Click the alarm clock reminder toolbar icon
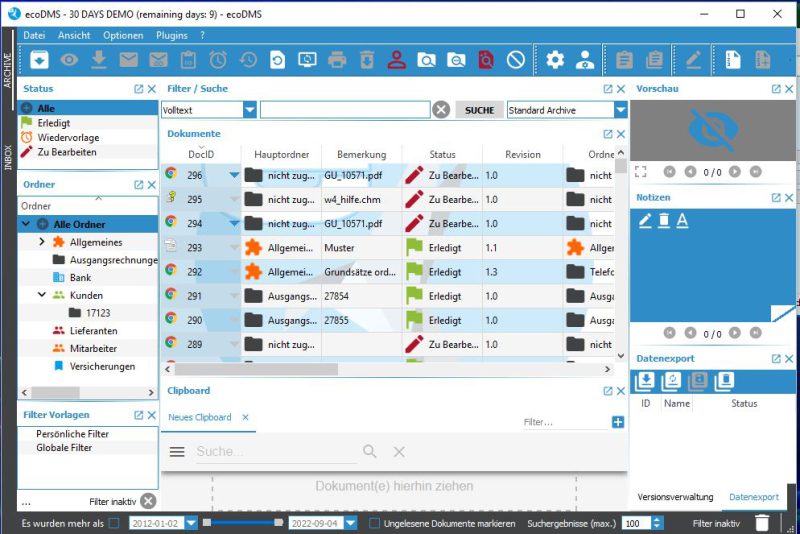800x534 pixels. [218, 60]
